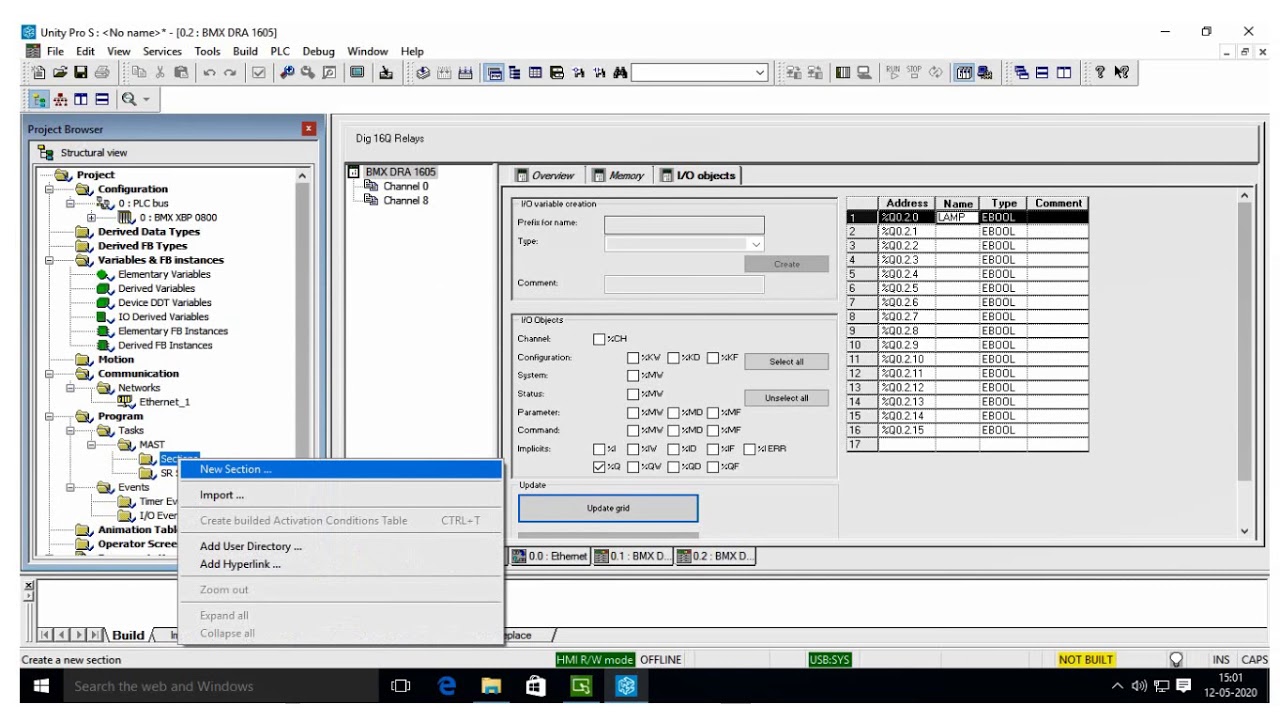
Task: Select the LAMP name cell in grid
Action: (x=957, y=217)
